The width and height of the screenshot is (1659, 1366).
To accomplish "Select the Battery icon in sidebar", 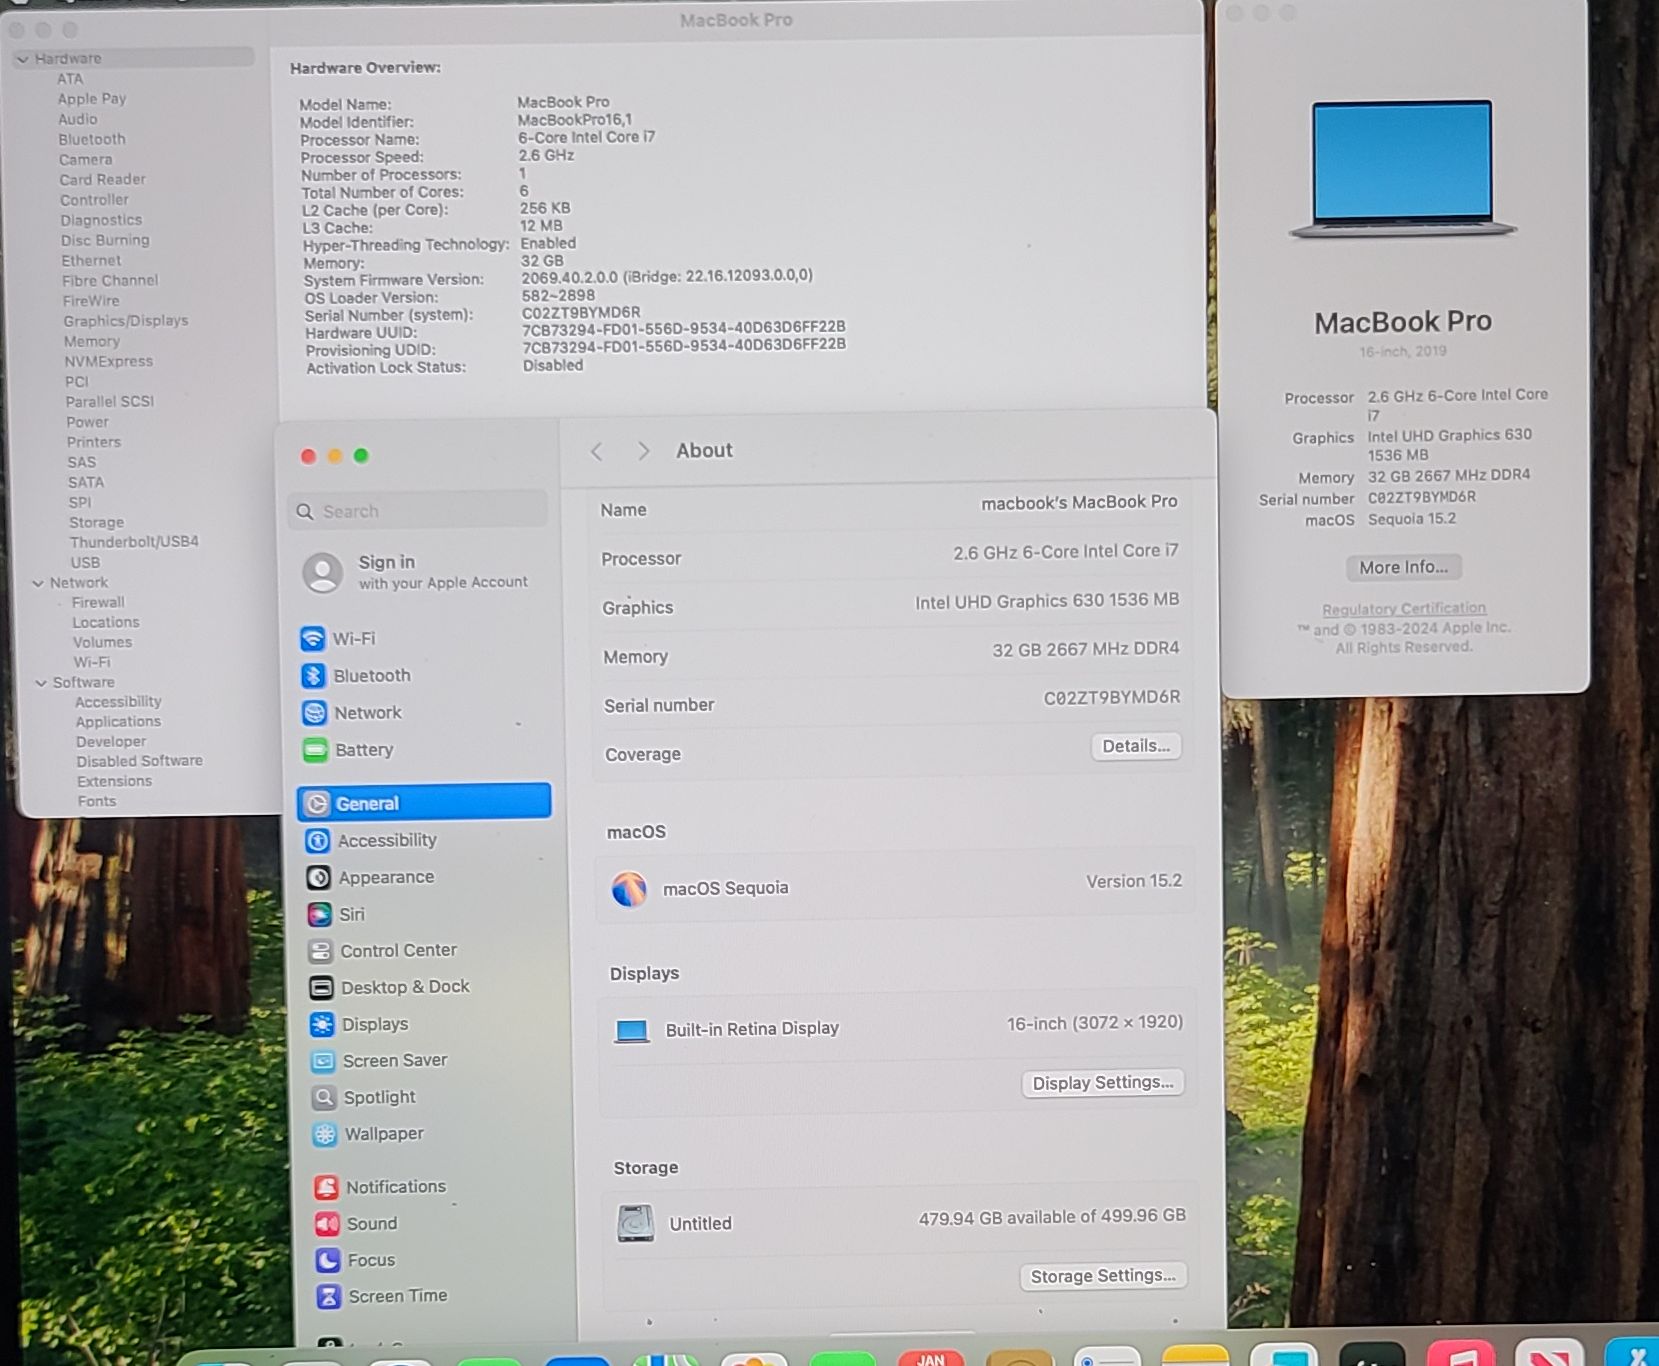I will (315, 750).
